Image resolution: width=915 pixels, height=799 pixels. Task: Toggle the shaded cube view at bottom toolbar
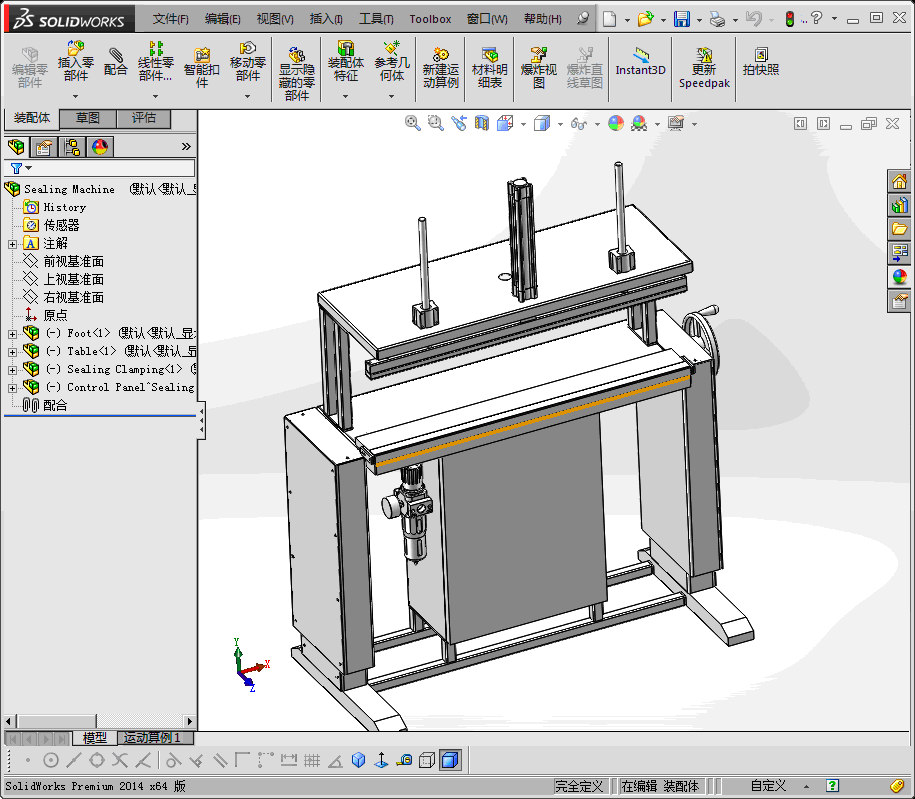tap(450, 761)
